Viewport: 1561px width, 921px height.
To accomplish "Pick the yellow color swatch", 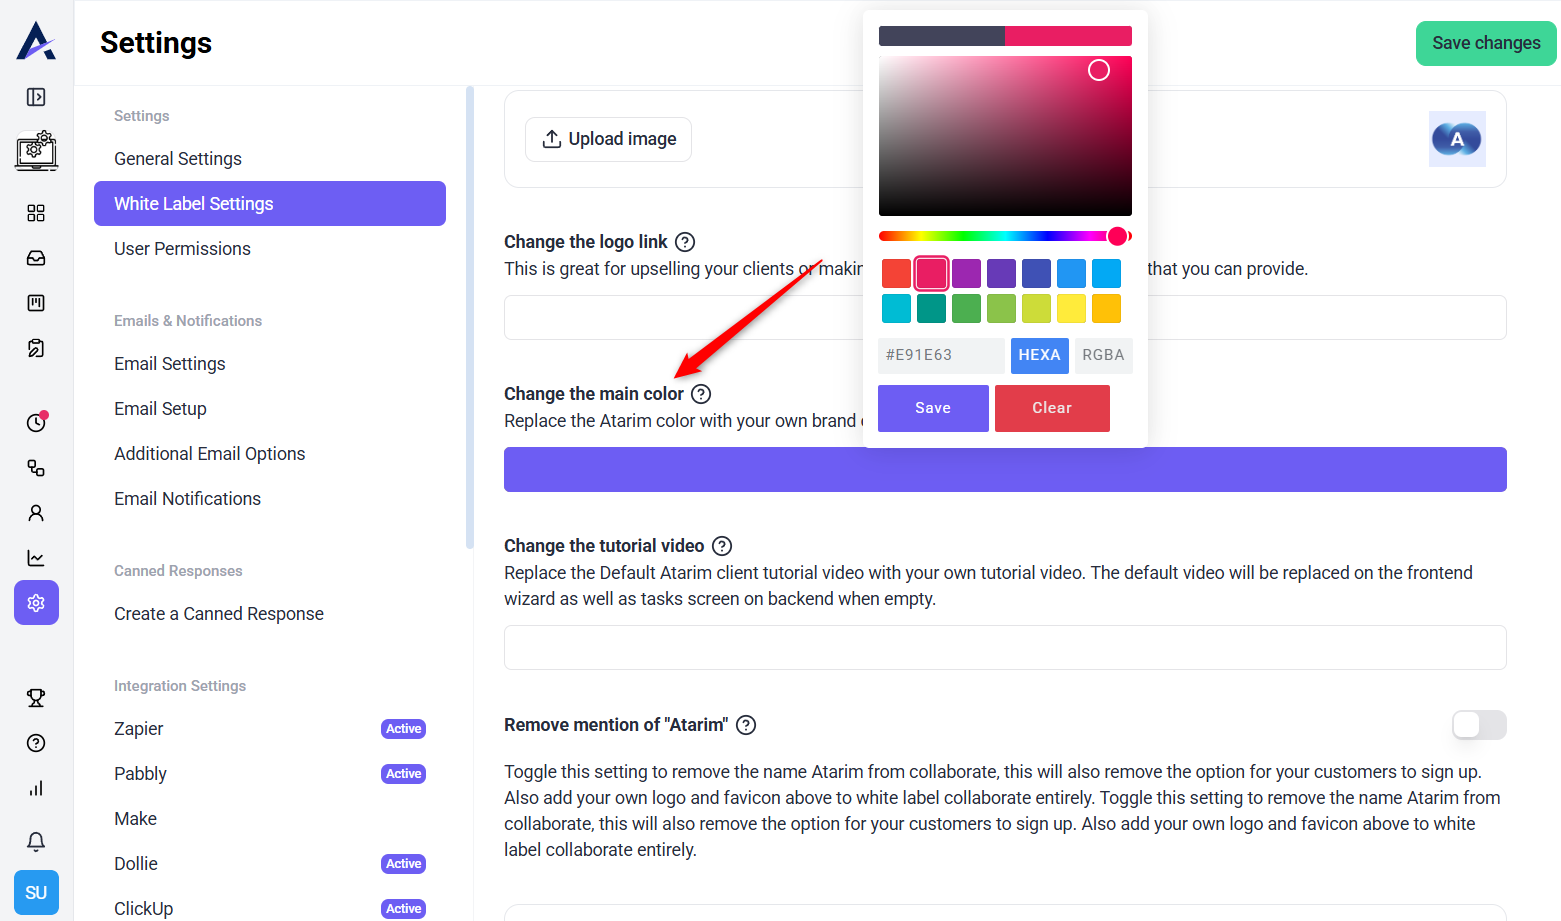I will [x=1071, y=309].
